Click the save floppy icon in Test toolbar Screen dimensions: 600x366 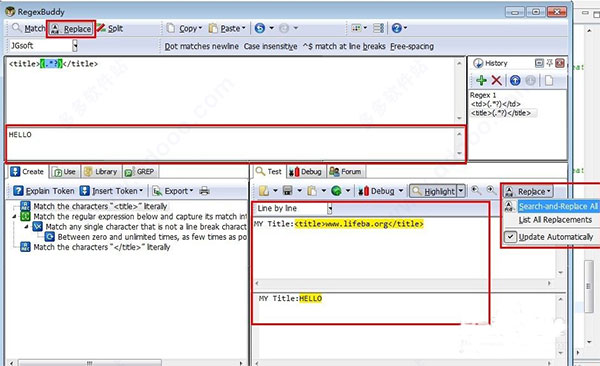287,191
